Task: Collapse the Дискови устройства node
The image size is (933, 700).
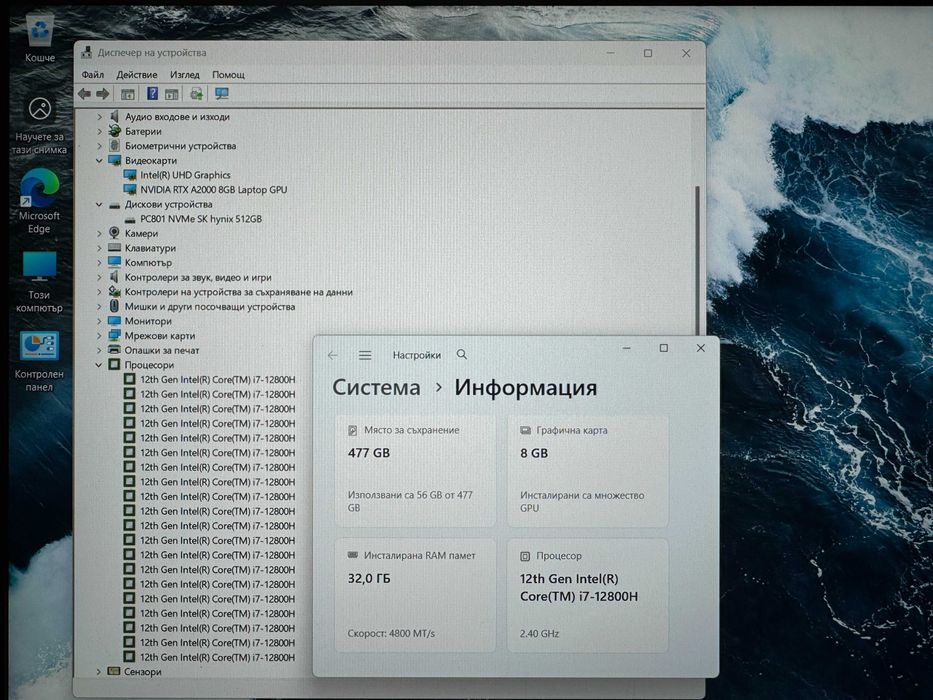Action: (x=99, y=204)
